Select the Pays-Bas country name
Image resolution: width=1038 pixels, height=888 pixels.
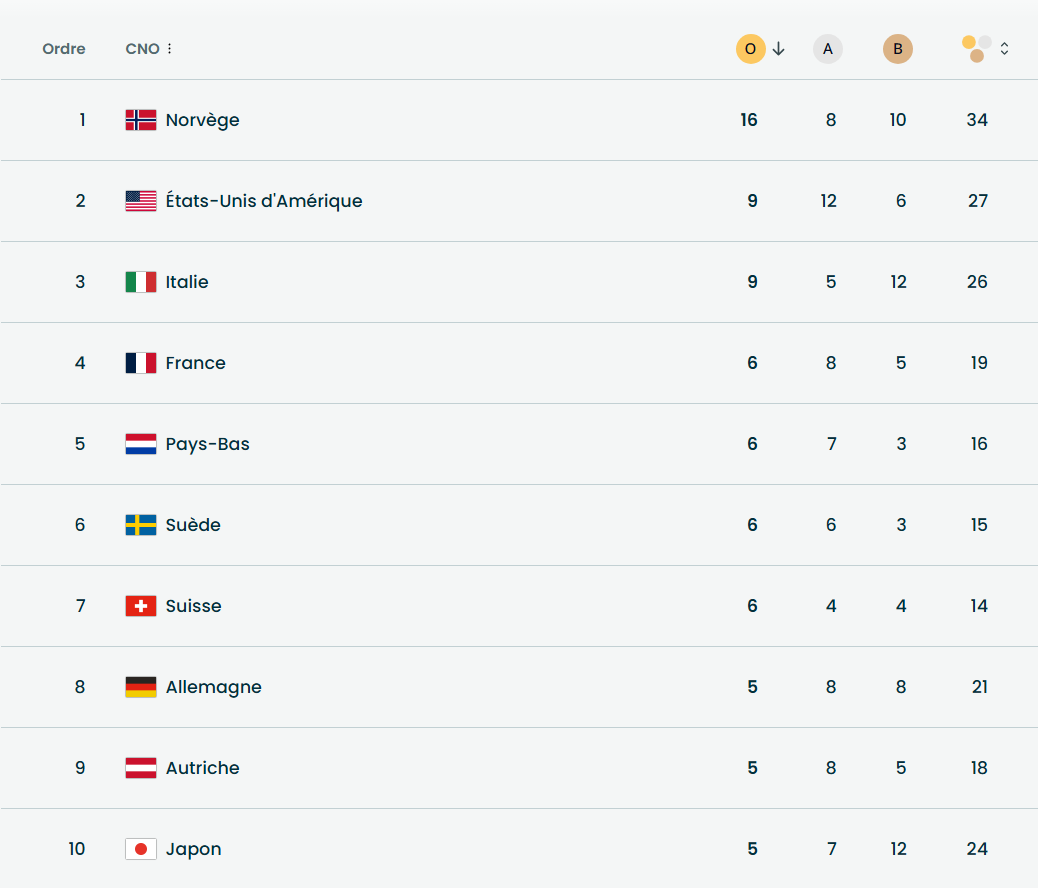pos(208,444)
